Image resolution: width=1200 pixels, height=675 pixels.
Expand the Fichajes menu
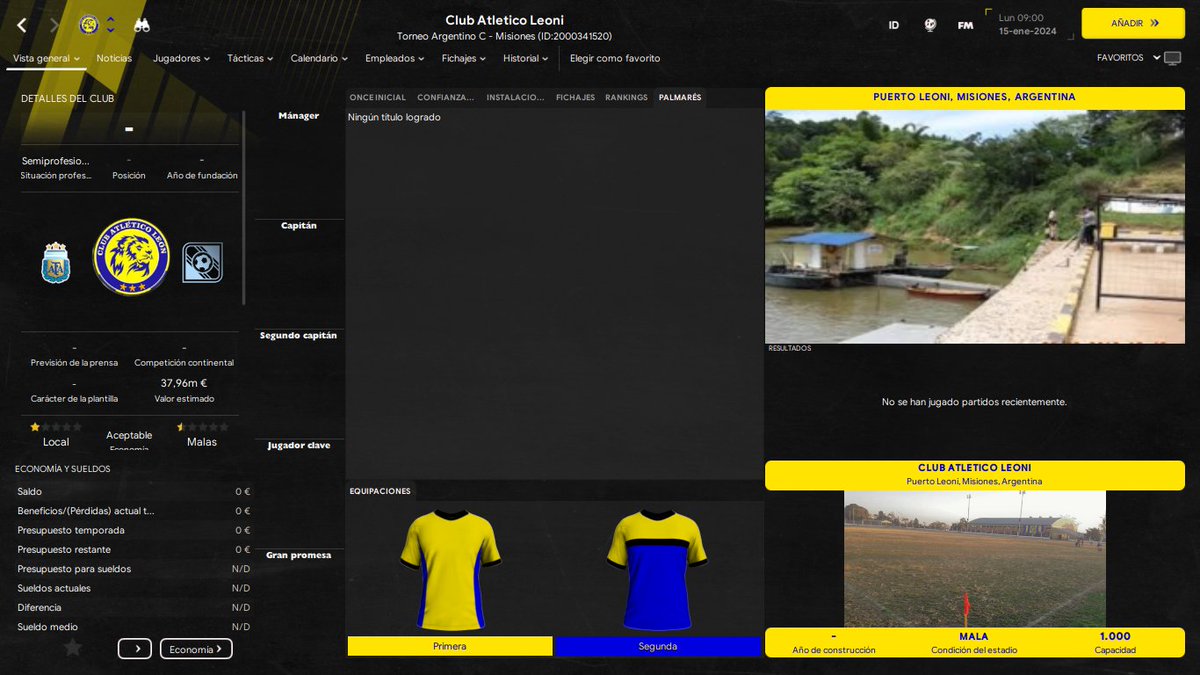pyautogui.click(x=464, y=58)
